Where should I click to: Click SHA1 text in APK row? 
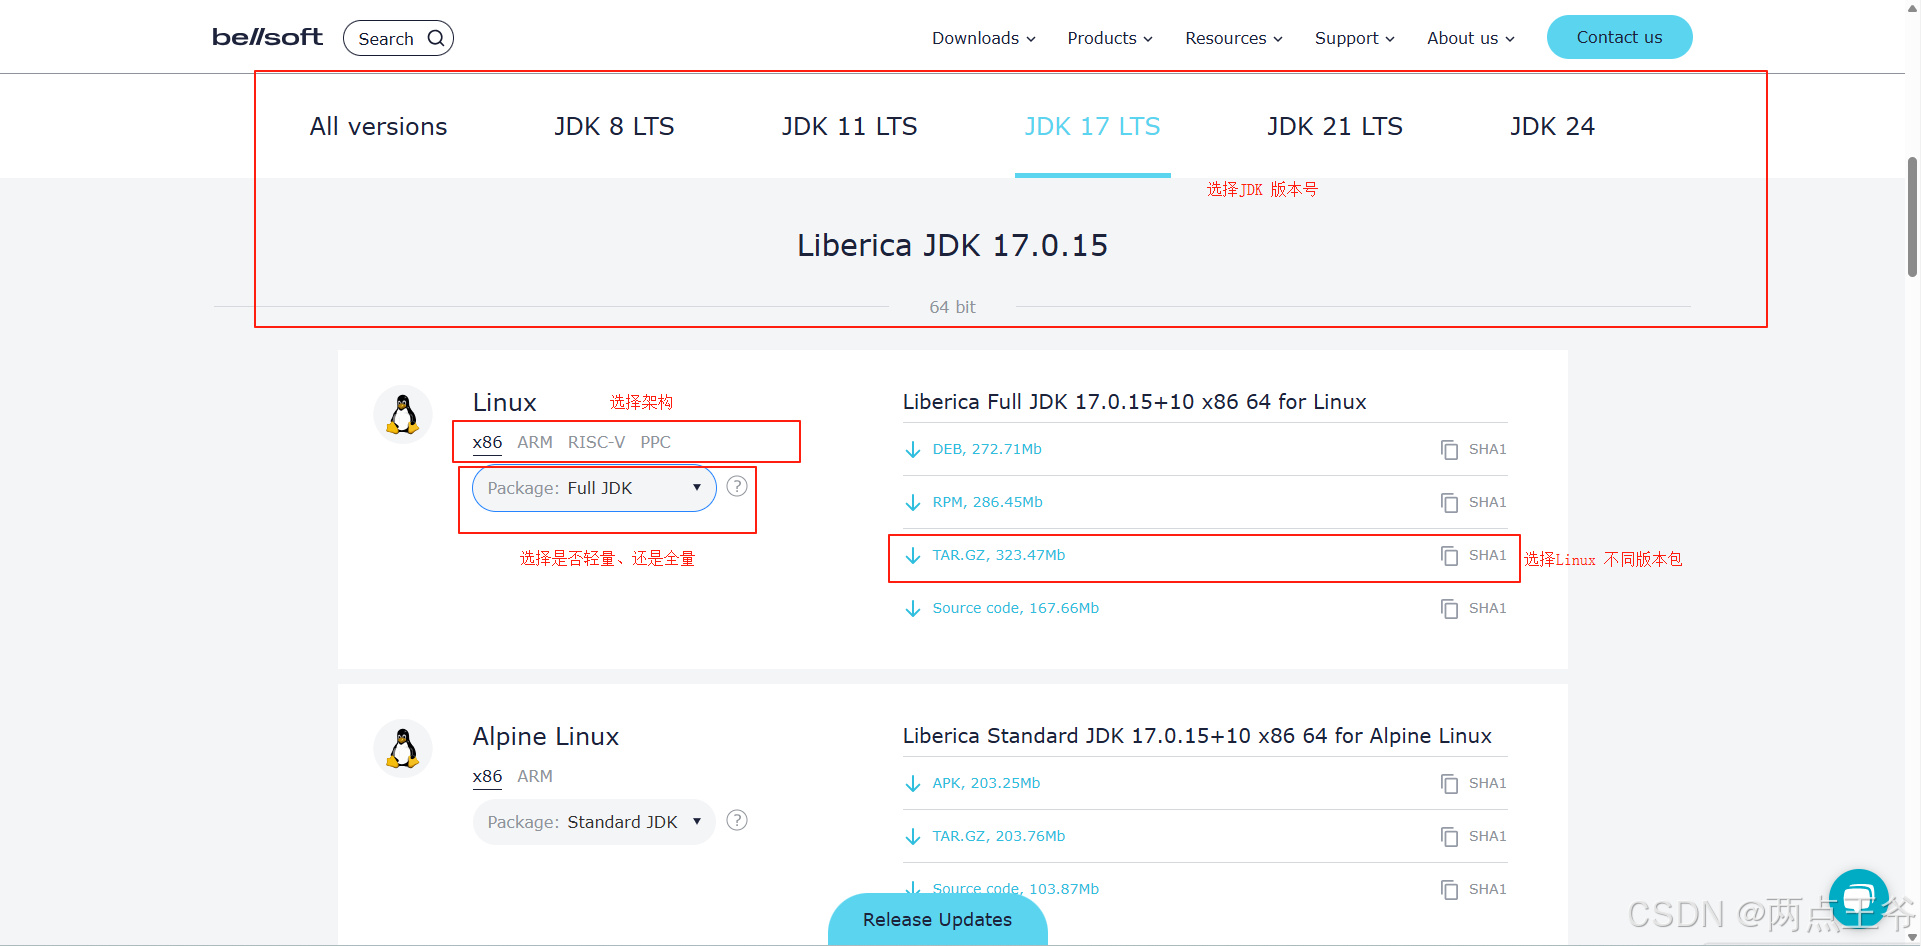pos(1487,783)
